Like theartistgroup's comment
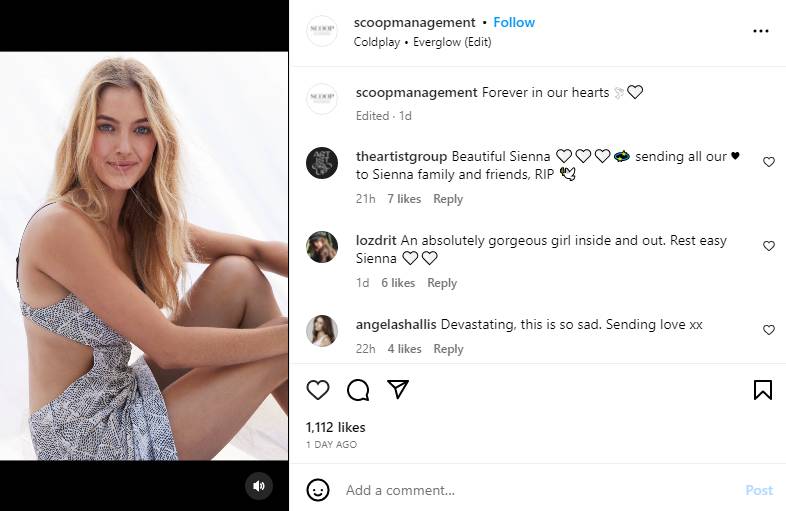This screenshot has width=786, height=511. coord(769,162)
